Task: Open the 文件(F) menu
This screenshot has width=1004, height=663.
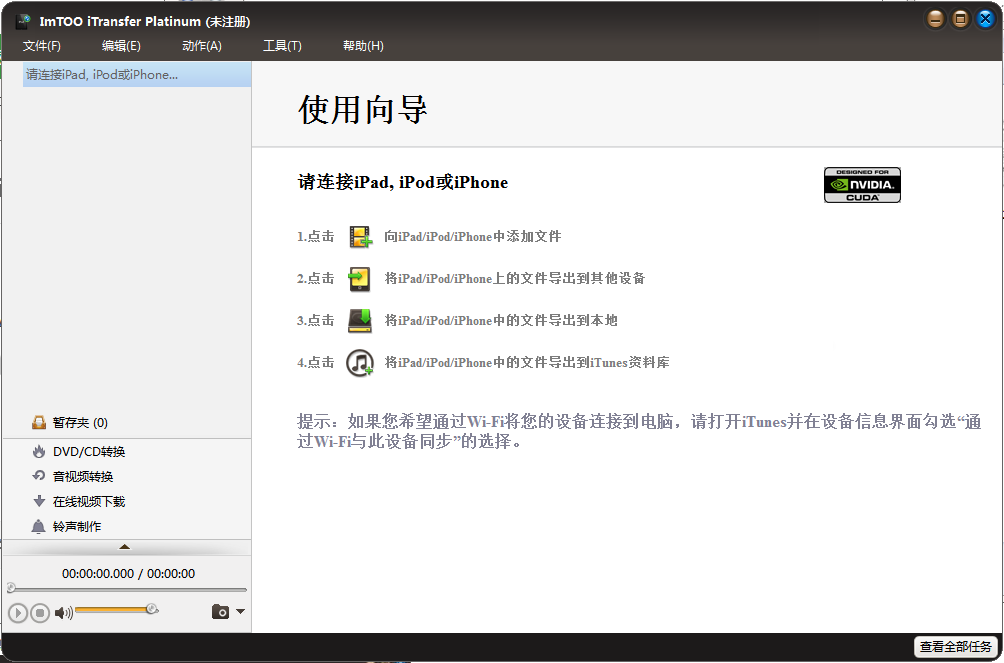Action: point(42,46)
